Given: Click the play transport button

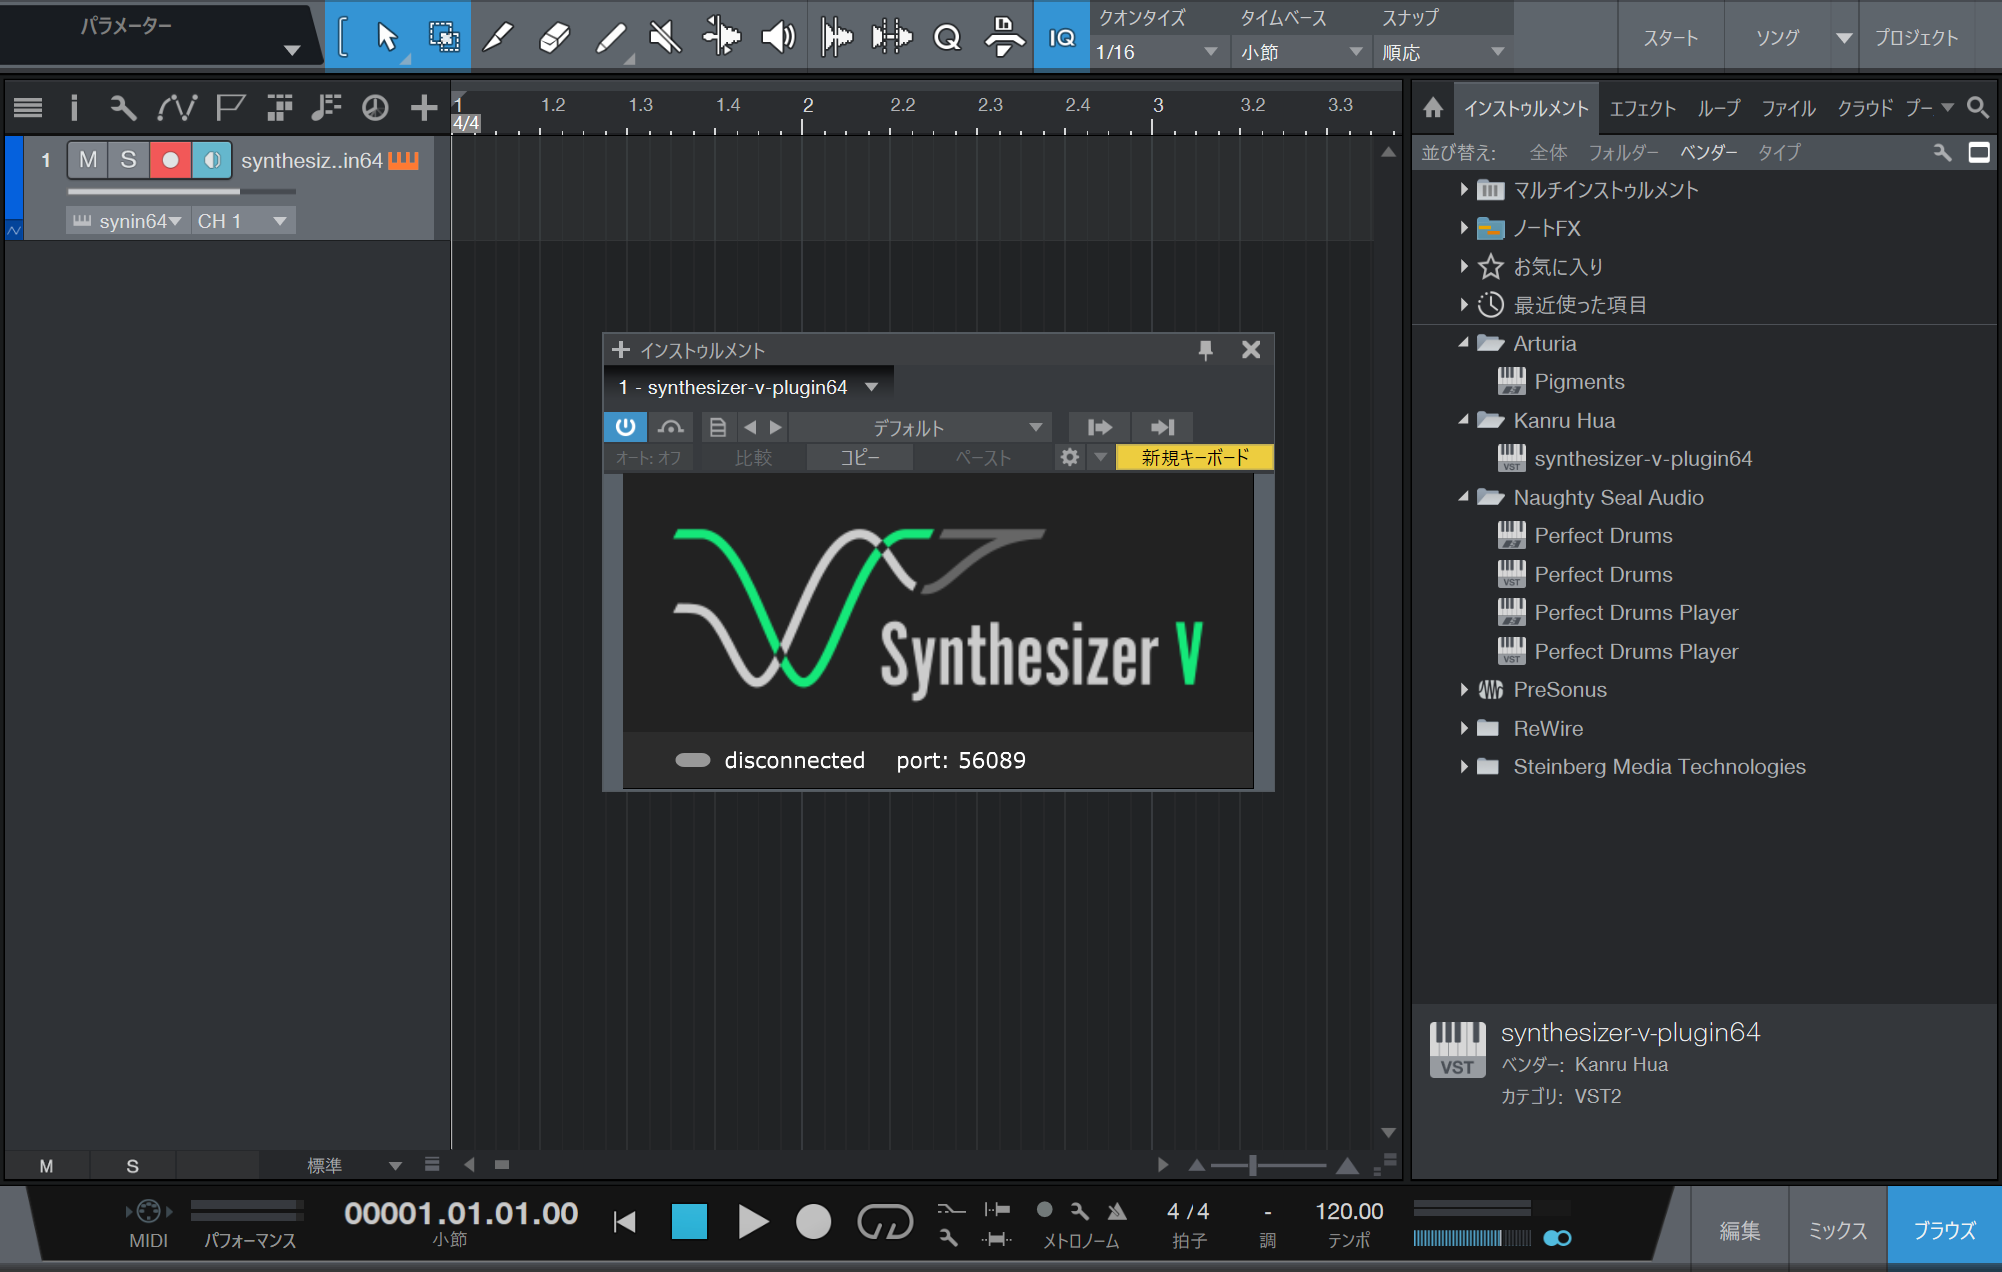Looking at the screenshot, I should click(752, 1221).
